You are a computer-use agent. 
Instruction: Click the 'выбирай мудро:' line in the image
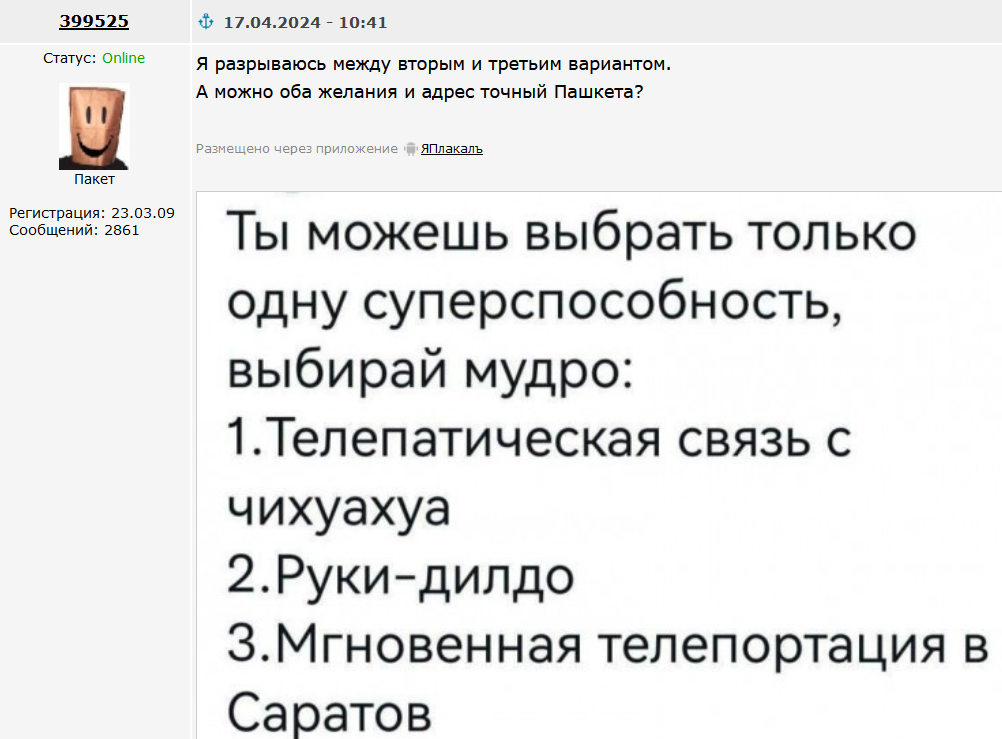click(x=430, y=371)
